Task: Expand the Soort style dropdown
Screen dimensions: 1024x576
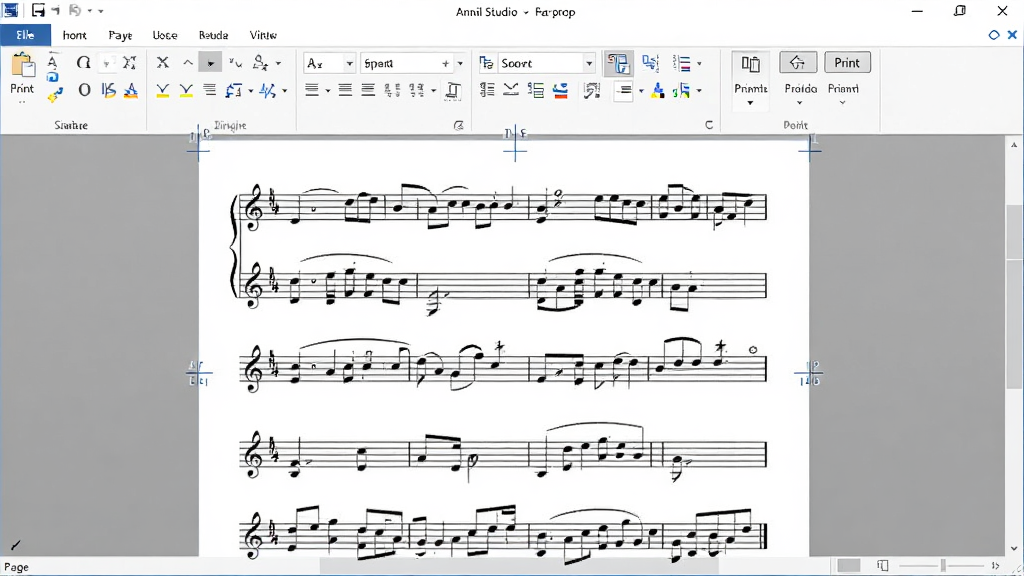Action: (589, 63)
